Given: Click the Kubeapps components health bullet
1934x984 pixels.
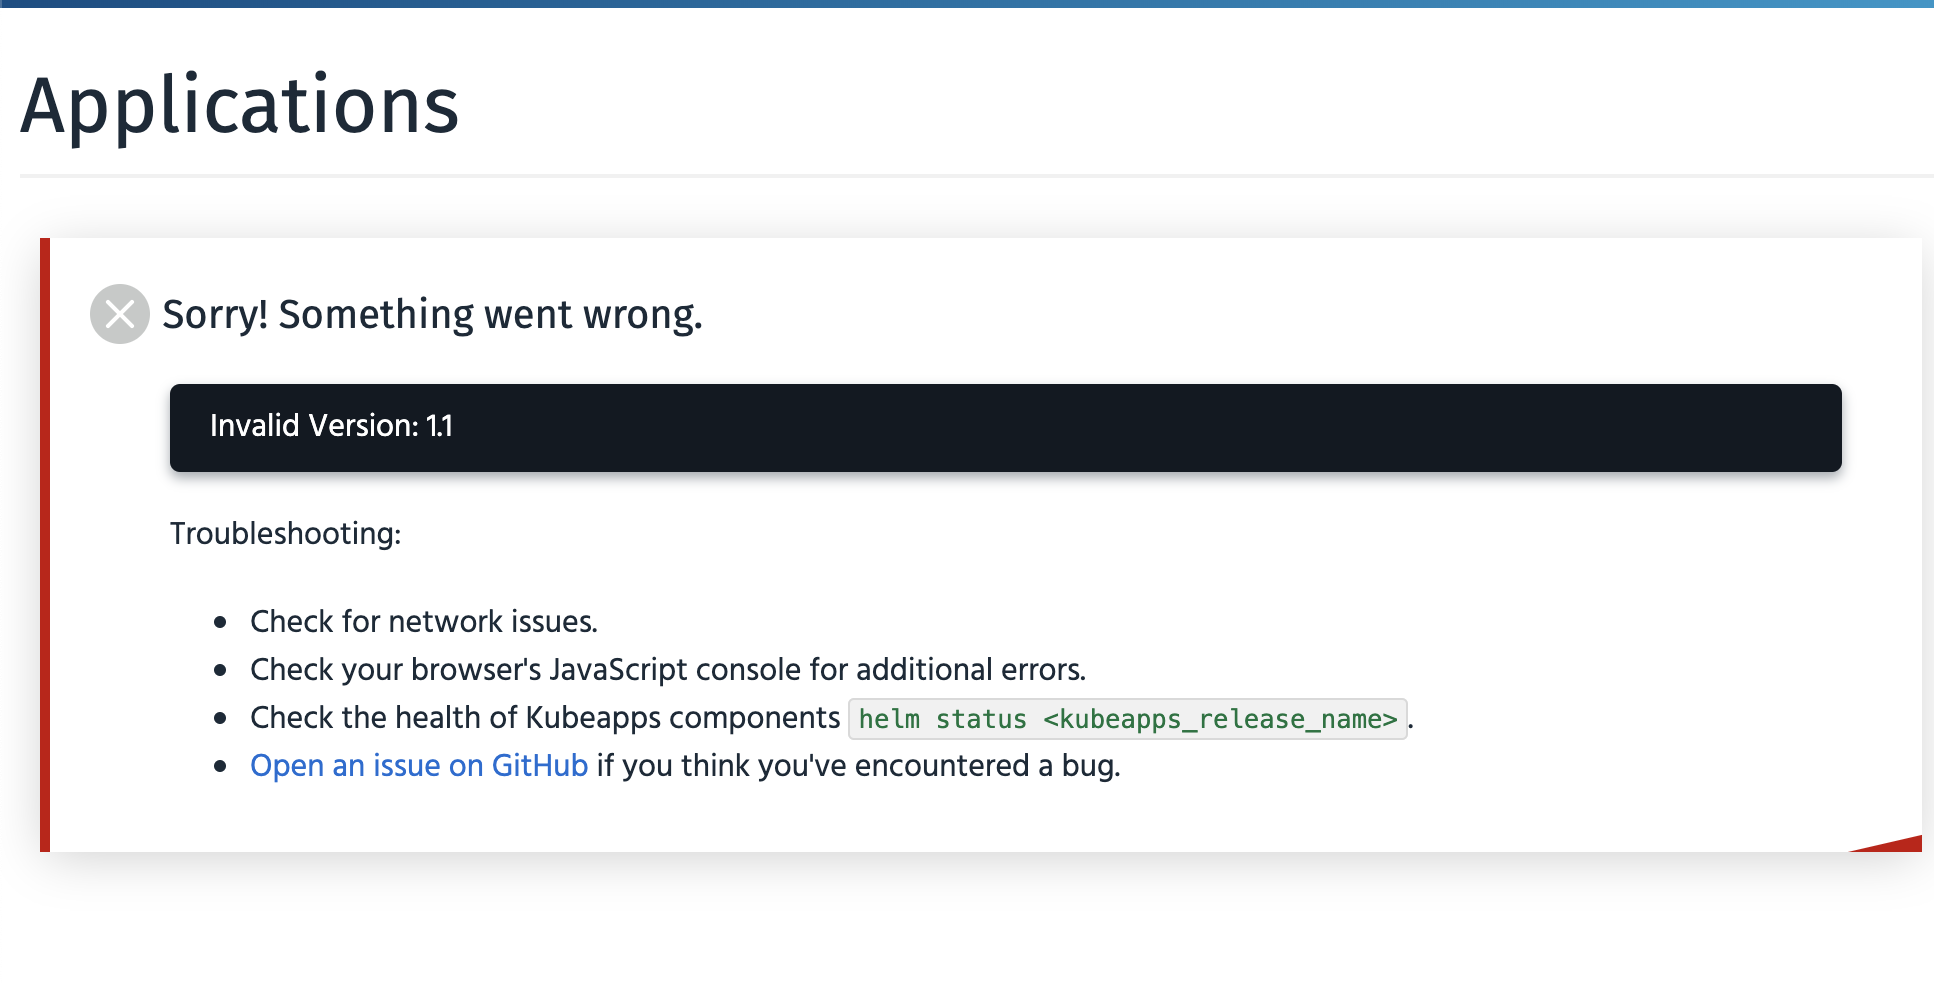Looking at the screenshot, I should [545, 717].
